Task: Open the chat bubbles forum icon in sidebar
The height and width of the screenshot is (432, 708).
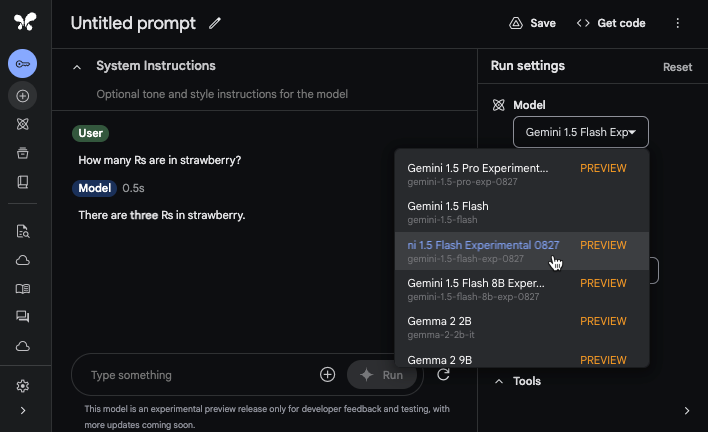Action: click(x=23, y=316)
